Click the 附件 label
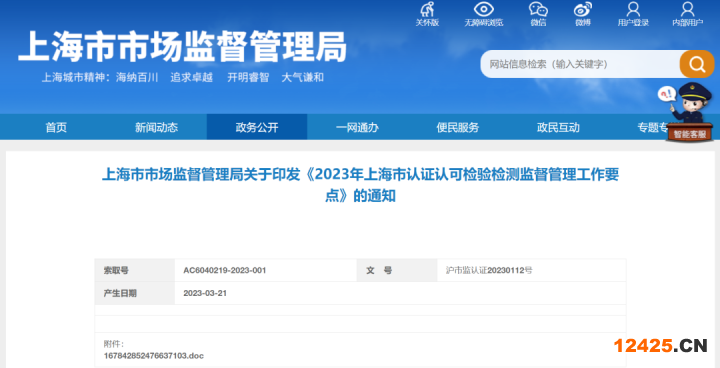720x368 pixels. [x=113, y=344]
